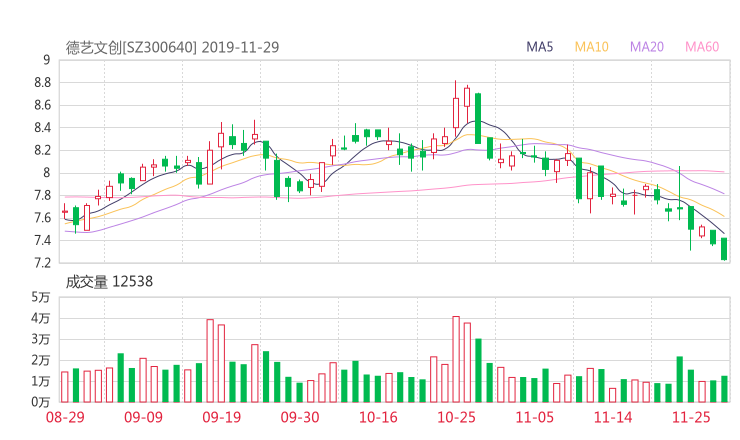Click the 10-25 date label
Screen dimensions: 740x440
456,417
